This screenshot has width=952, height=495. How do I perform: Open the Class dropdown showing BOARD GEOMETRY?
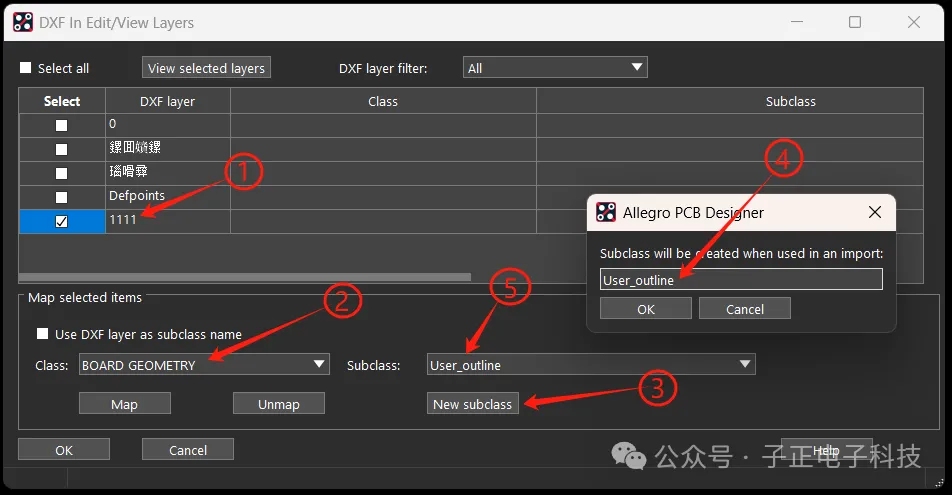coord(204,364)
